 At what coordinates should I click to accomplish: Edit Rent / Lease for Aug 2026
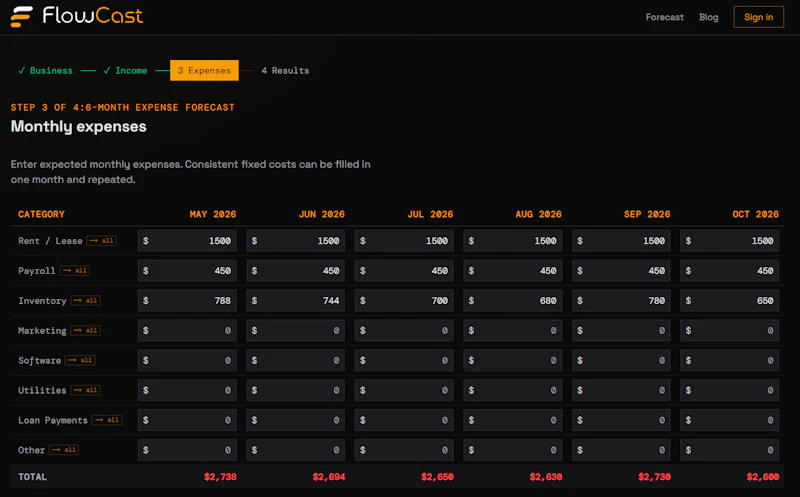click(x=513, y=241)
